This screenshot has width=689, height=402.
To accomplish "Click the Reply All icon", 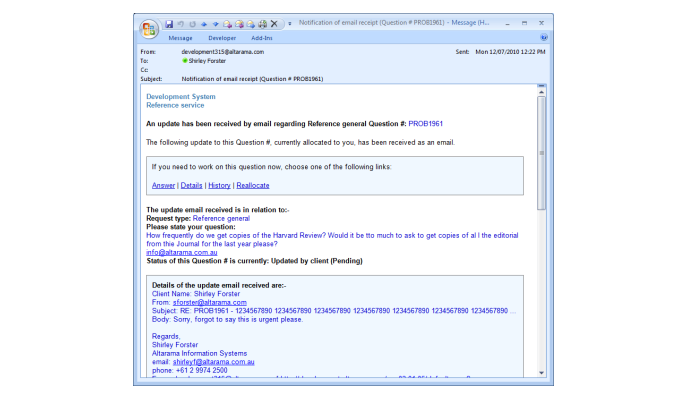I will [239, 24].
